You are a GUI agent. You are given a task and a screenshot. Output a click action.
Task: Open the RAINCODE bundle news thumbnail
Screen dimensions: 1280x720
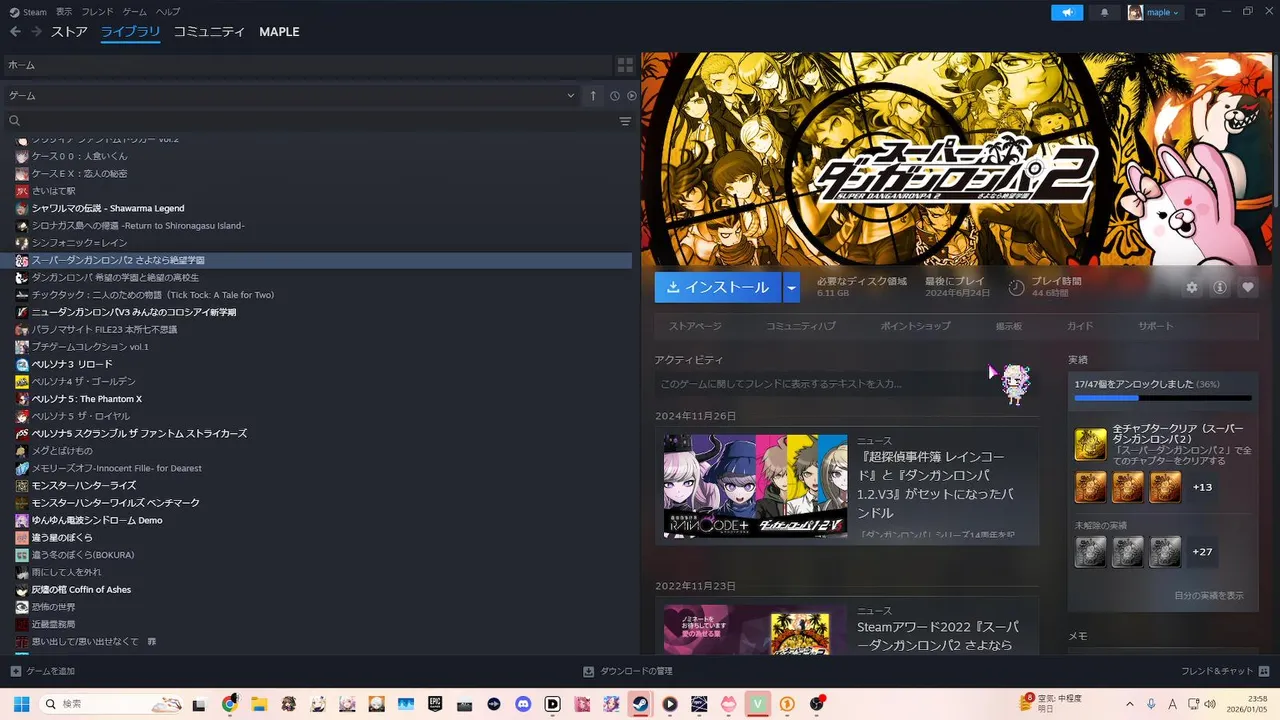point(755,485)
